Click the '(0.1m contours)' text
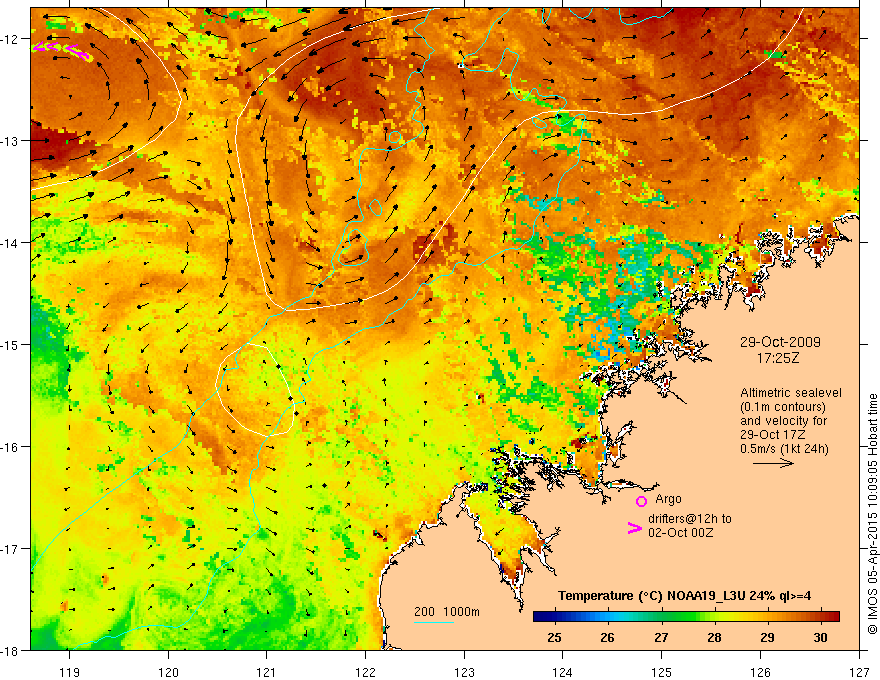880x680 pixels. pos(783,407)
